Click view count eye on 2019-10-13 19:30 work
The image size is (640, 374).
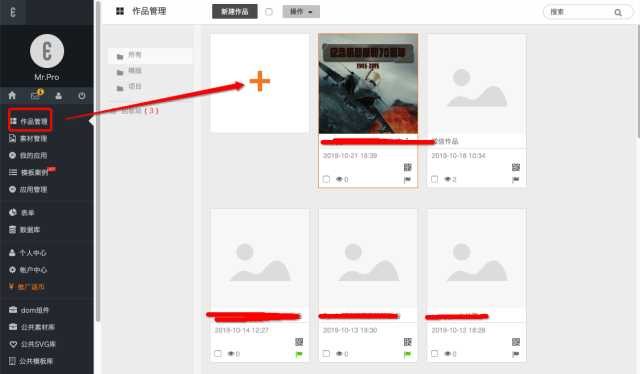[x=339, y=354]
